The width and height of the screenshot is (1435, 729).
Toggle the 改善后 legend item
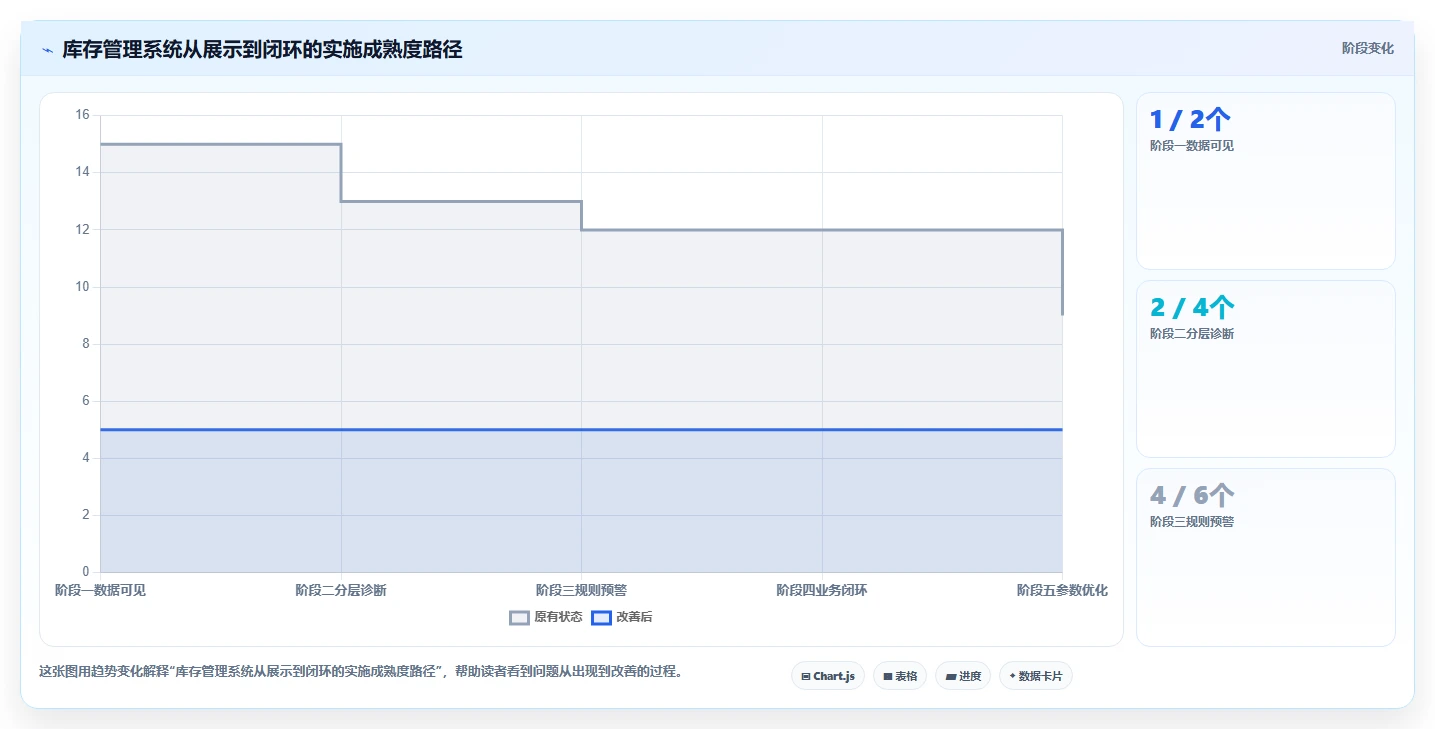tap(622, 617)
